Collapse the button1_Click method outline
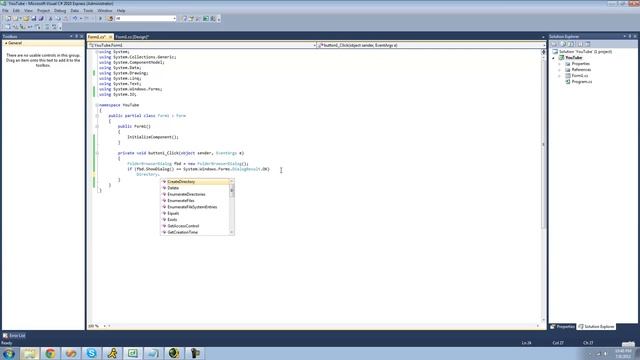The image size is (640, 360). point(97,153)
